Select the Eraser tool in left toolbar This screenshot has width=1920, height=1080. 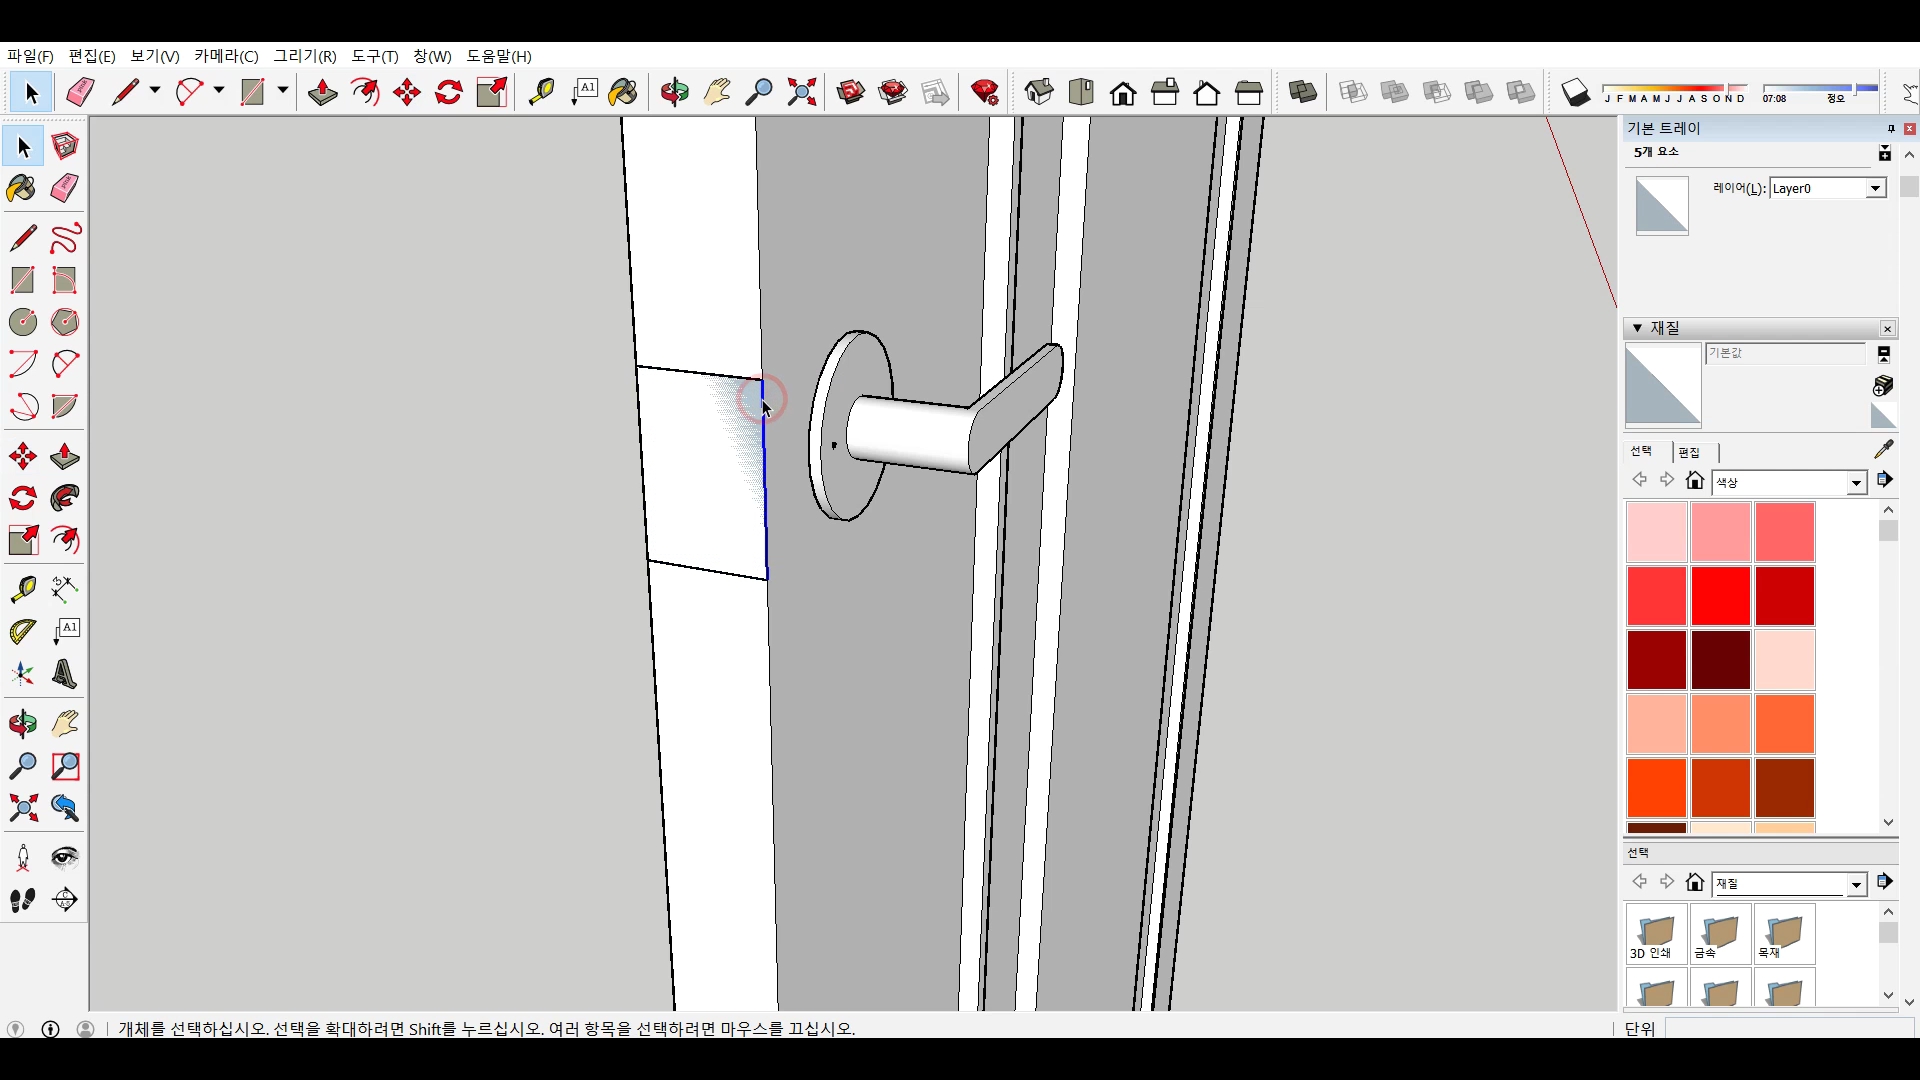click(65, 189)
